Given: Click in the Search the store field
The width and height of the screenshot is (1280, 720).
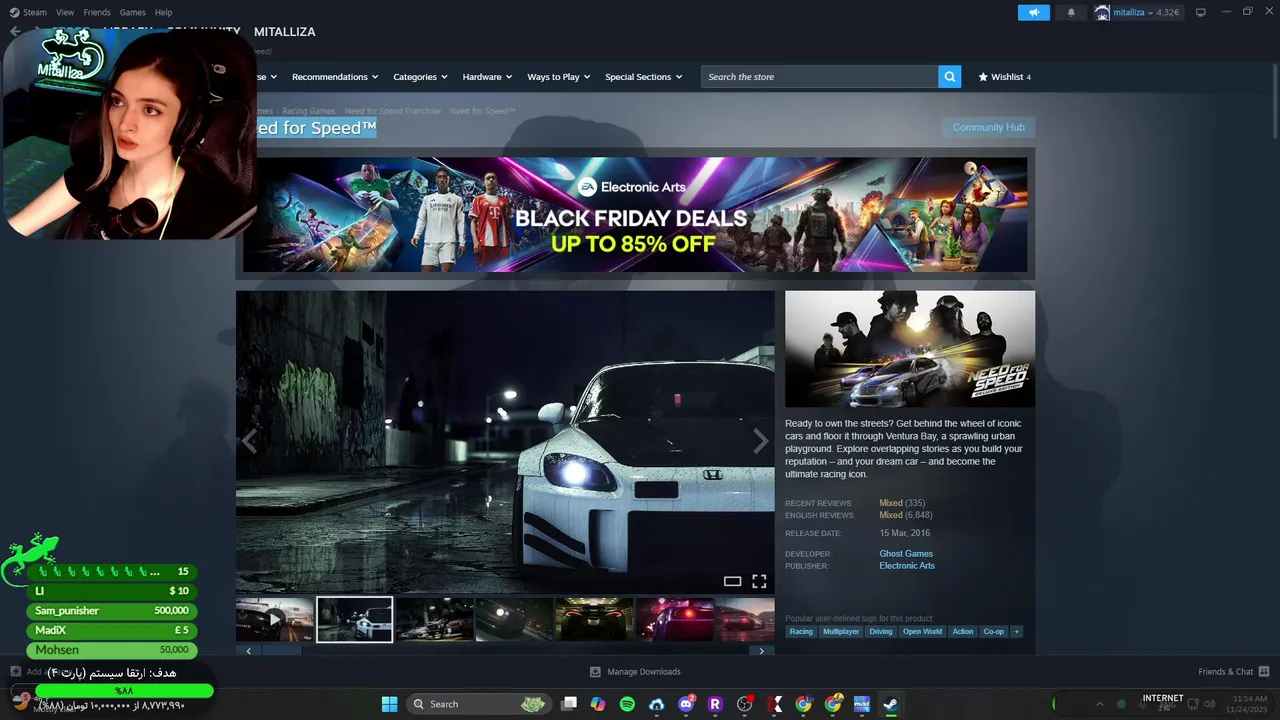Looking at the screenshot, I should click(819, 77).
